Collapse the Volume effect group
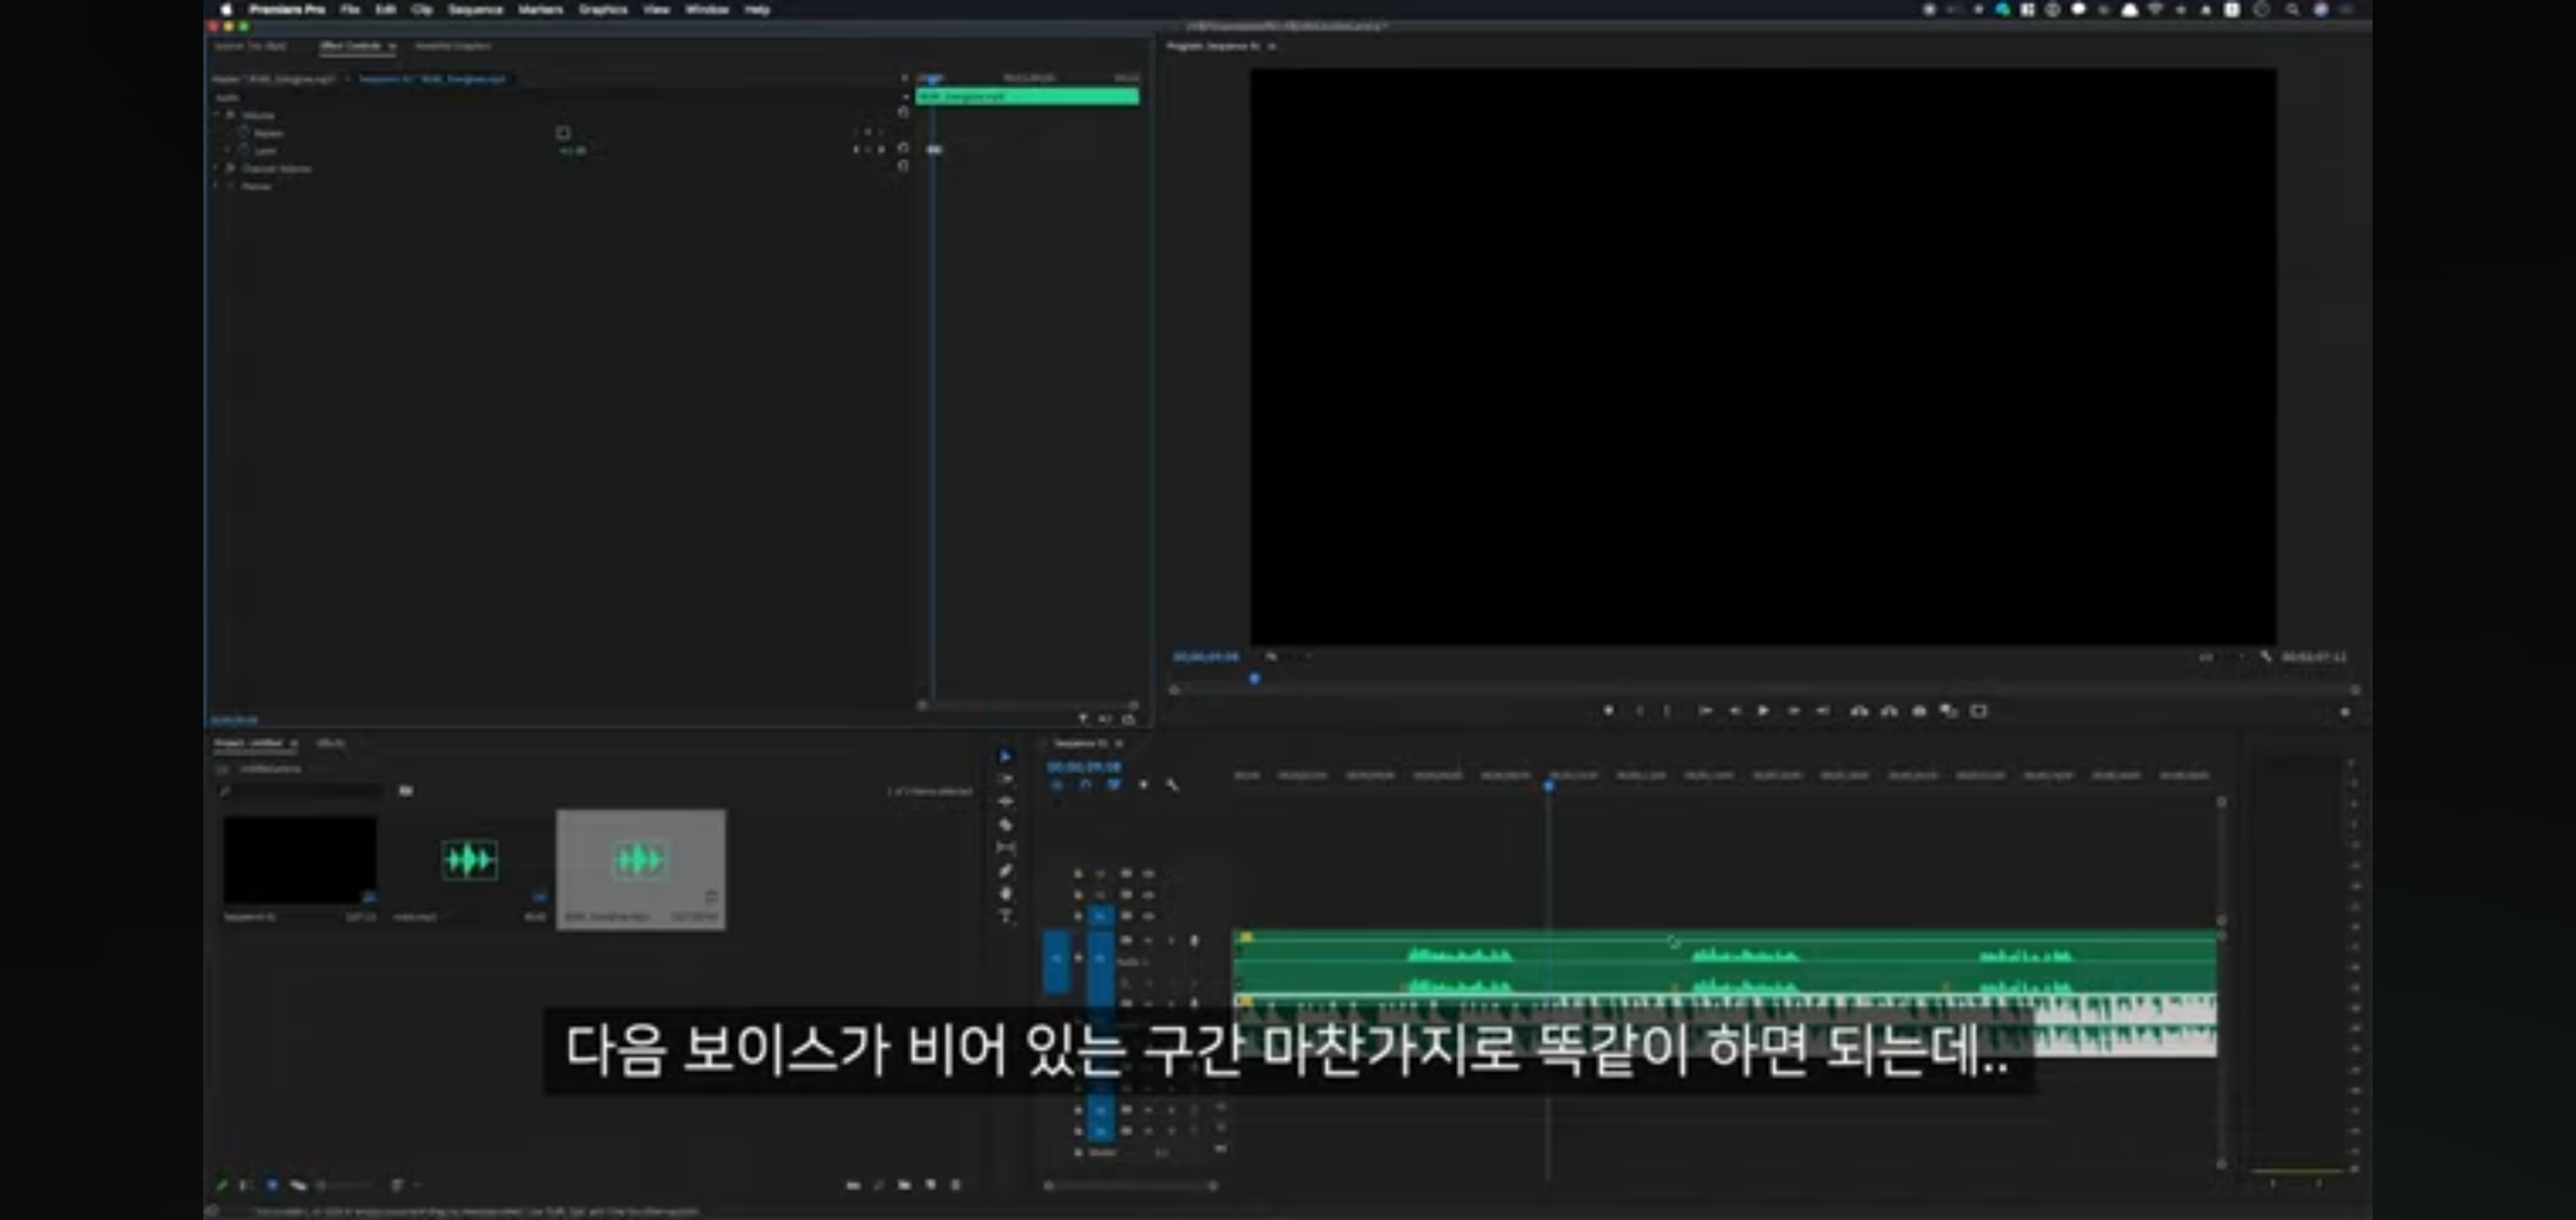Screen dimensions: 2576x1220 217,115
